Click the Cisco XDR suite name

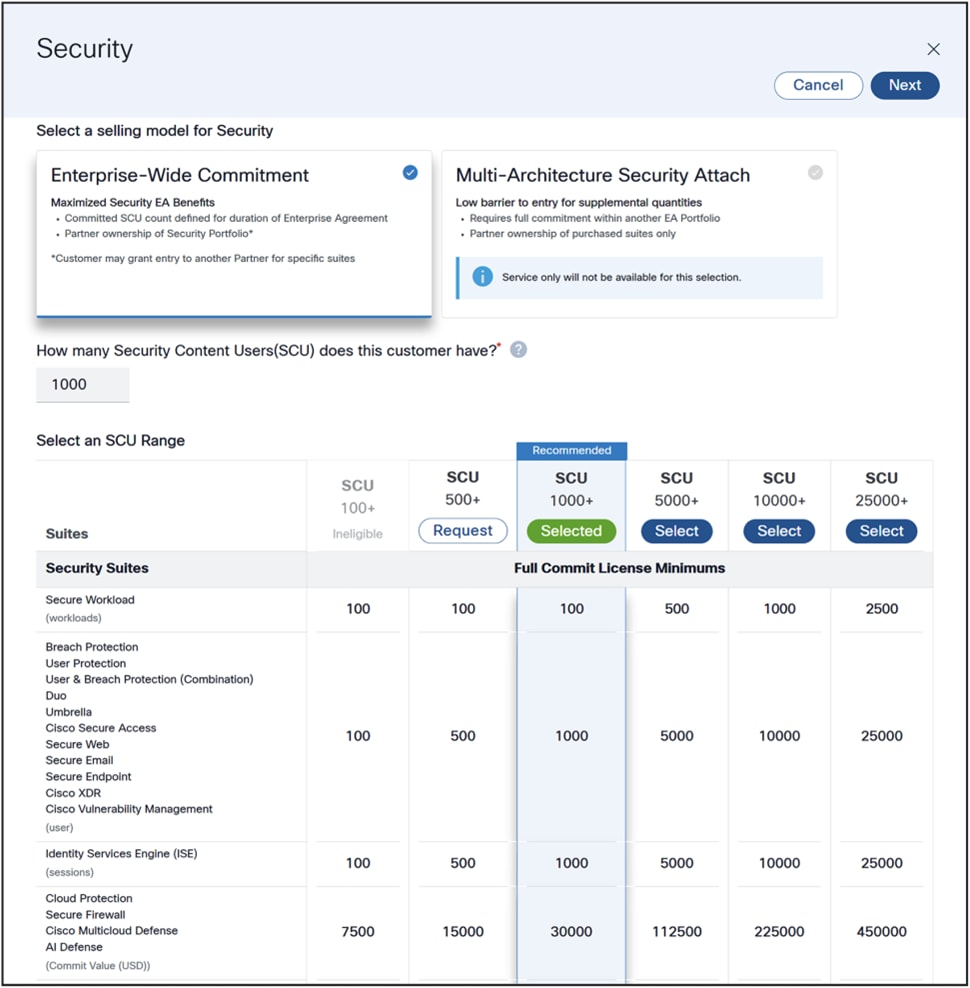(x=72, y=793)
